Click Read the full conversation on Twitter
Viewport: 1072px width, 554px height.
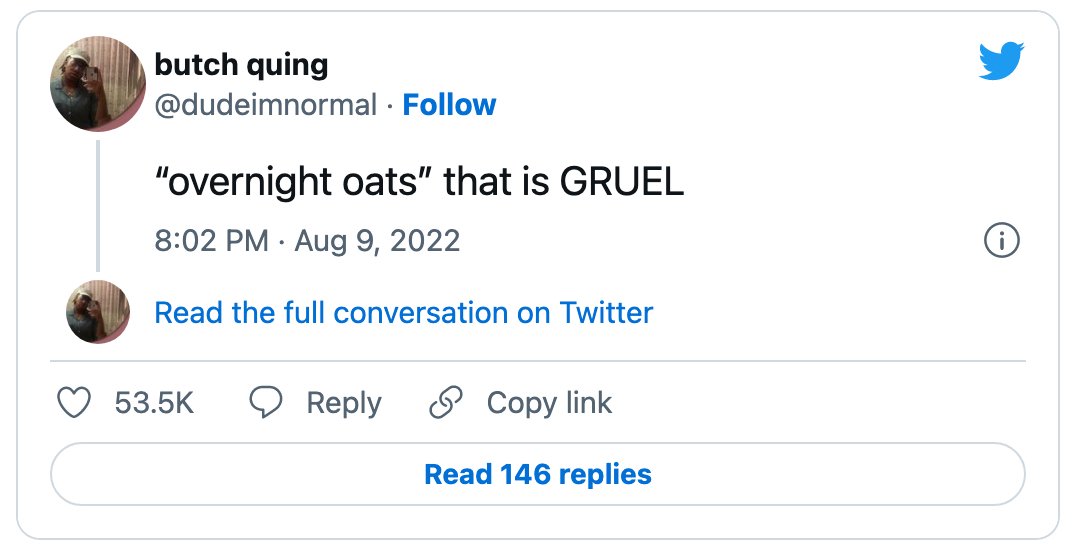coord(404,313)
